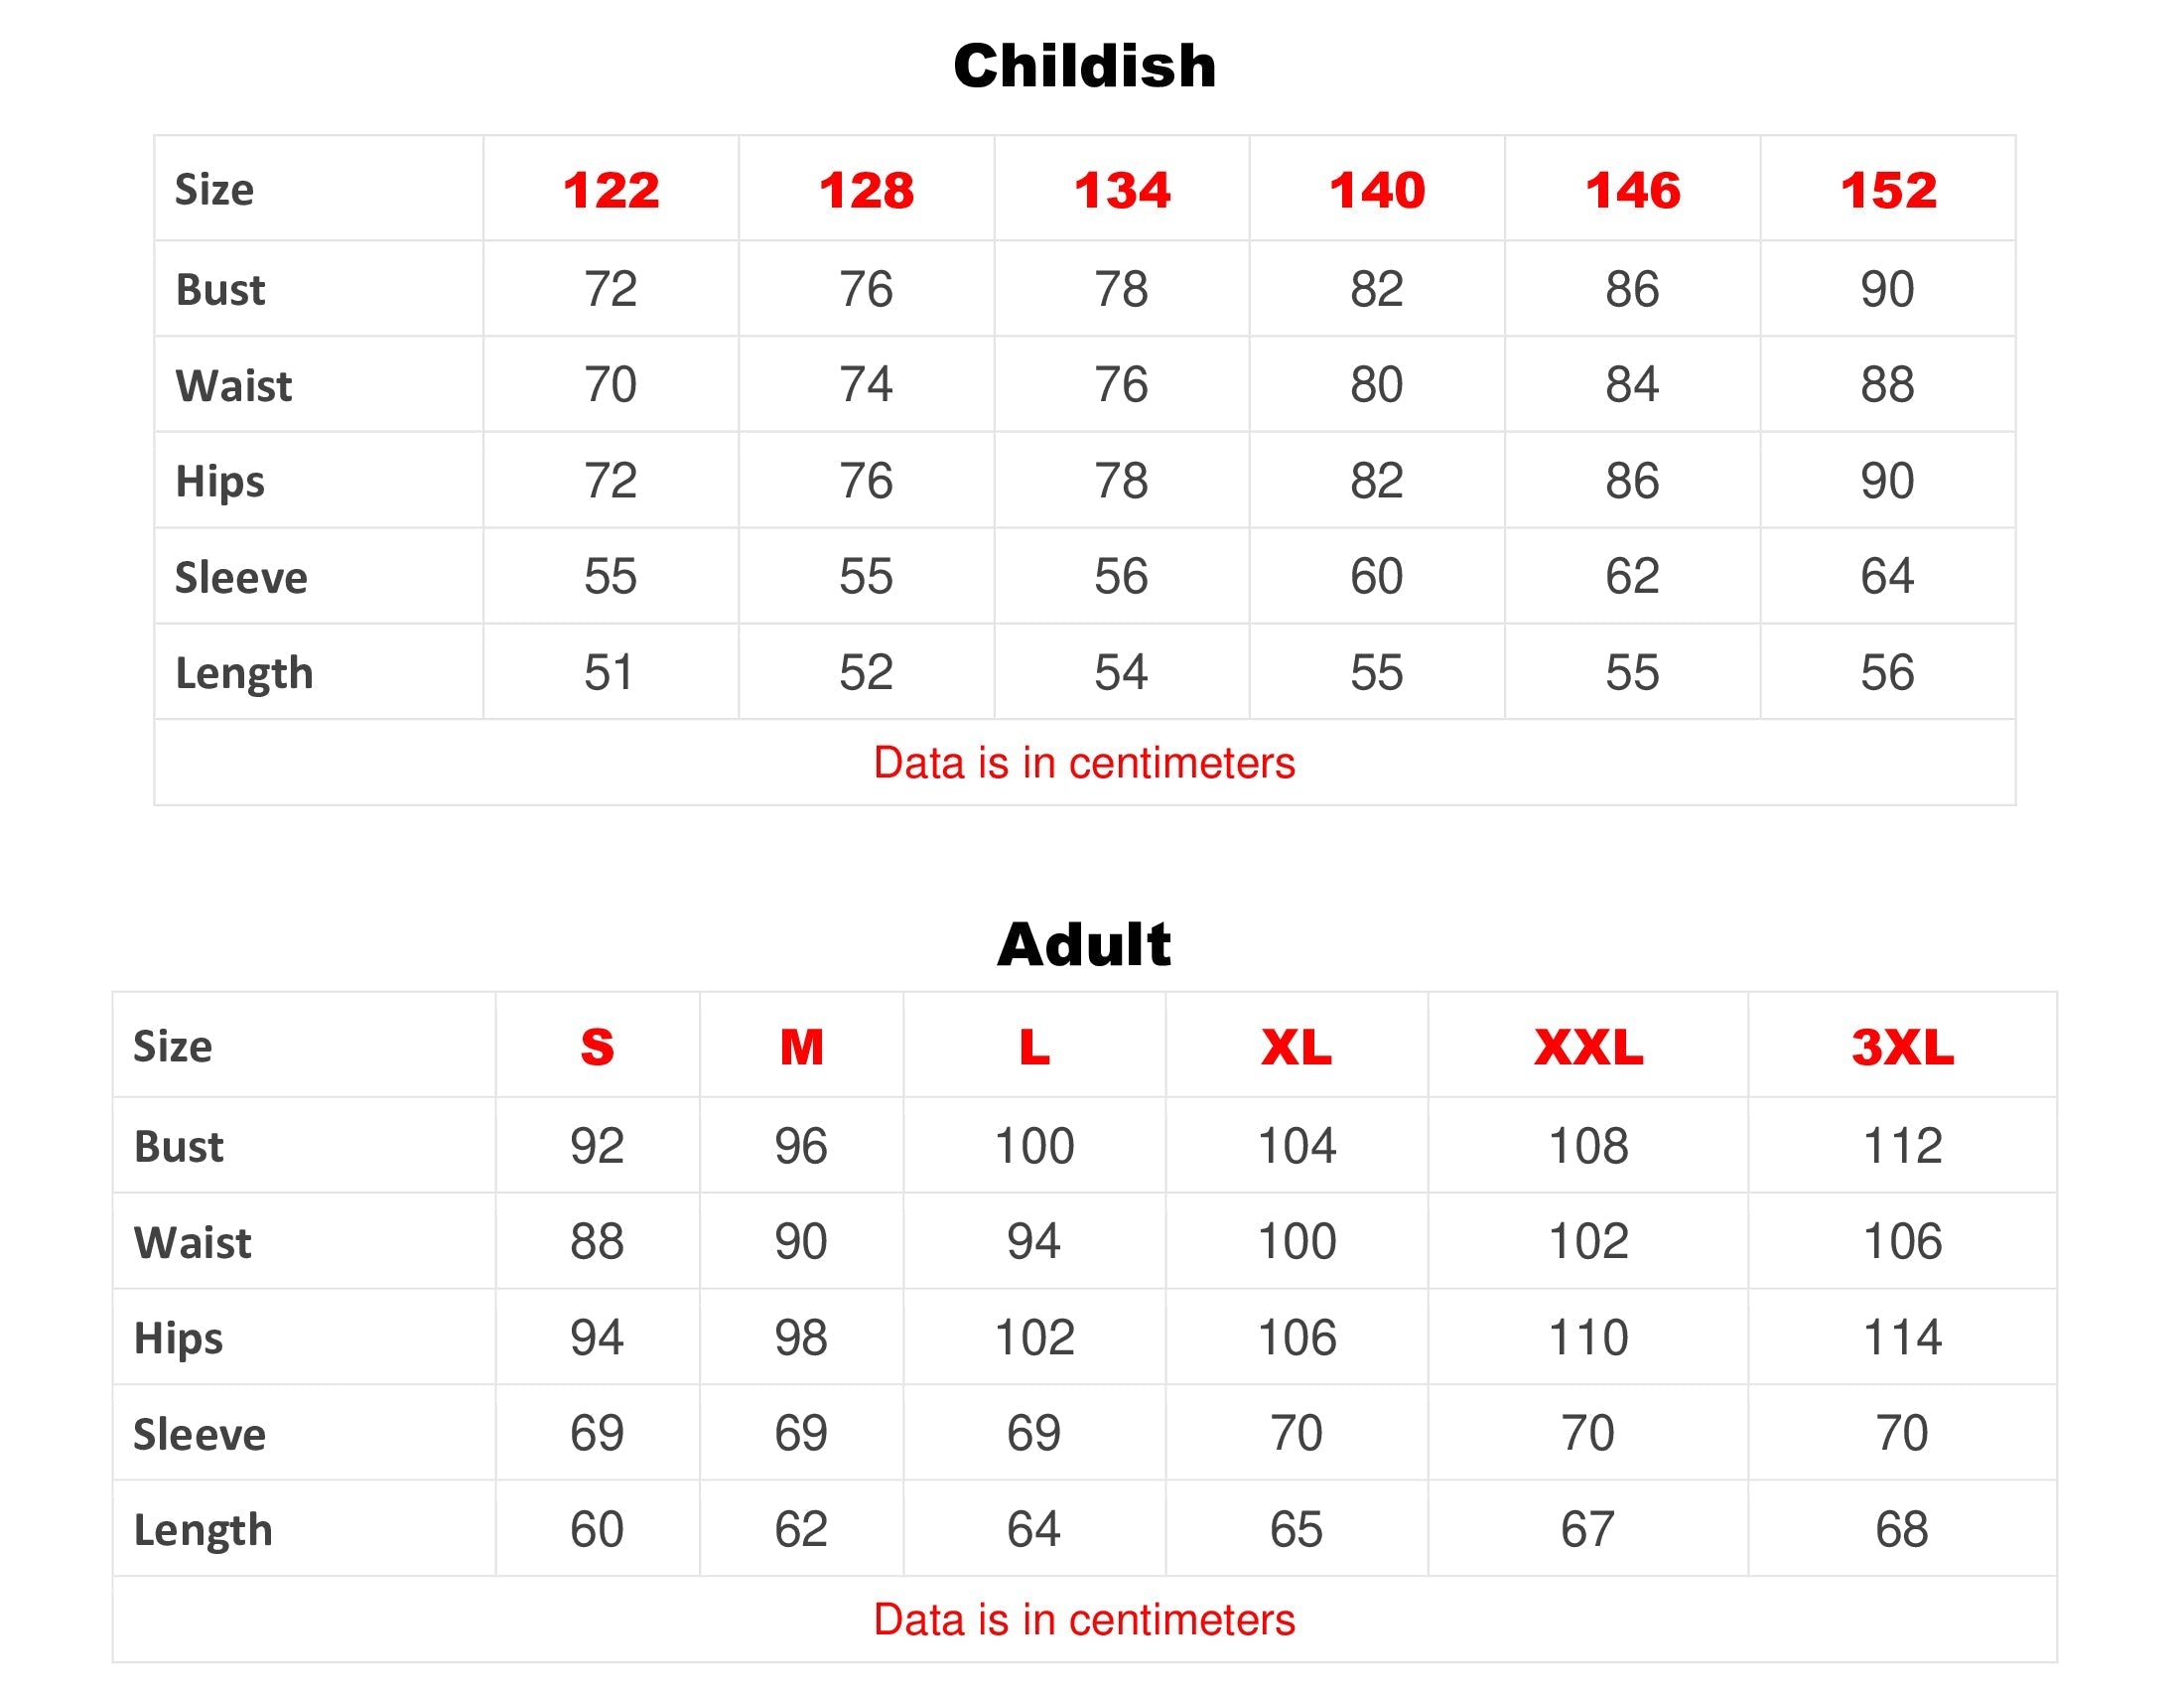Click the 3XL size column header
This screenshot has height=1688, width=2184.
(x=1902, y=1047)
